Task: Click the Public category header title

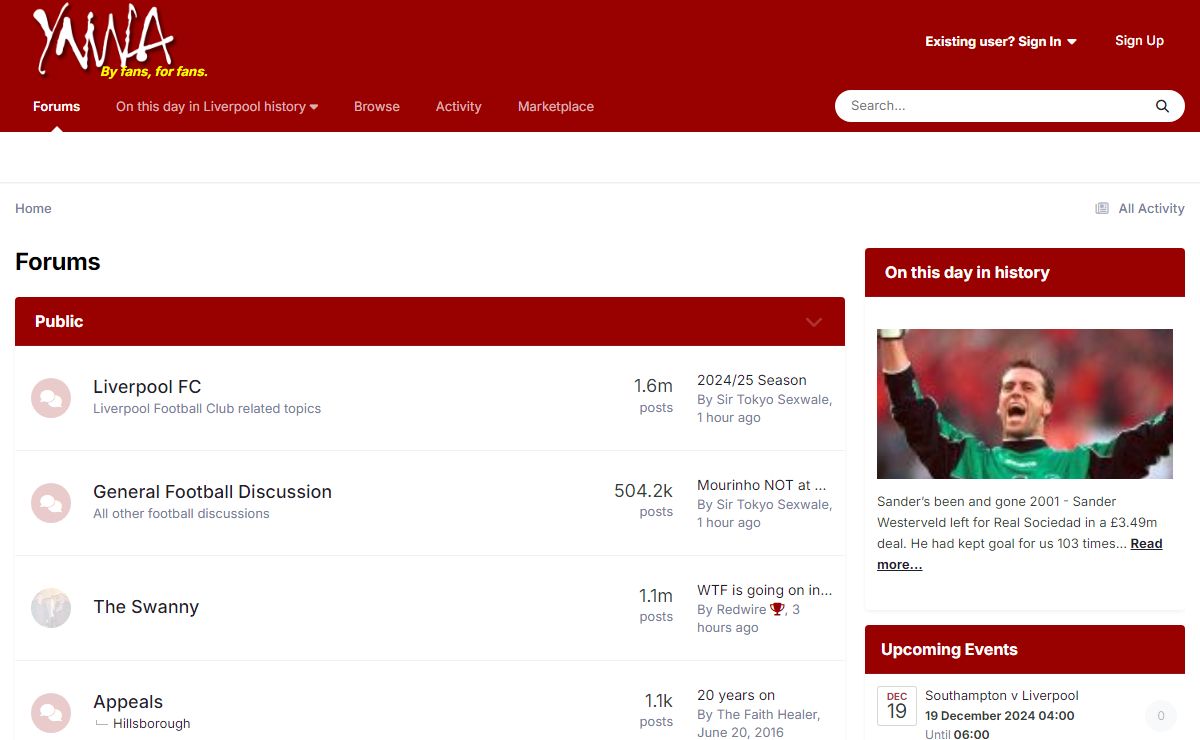Action: [59, 321]
